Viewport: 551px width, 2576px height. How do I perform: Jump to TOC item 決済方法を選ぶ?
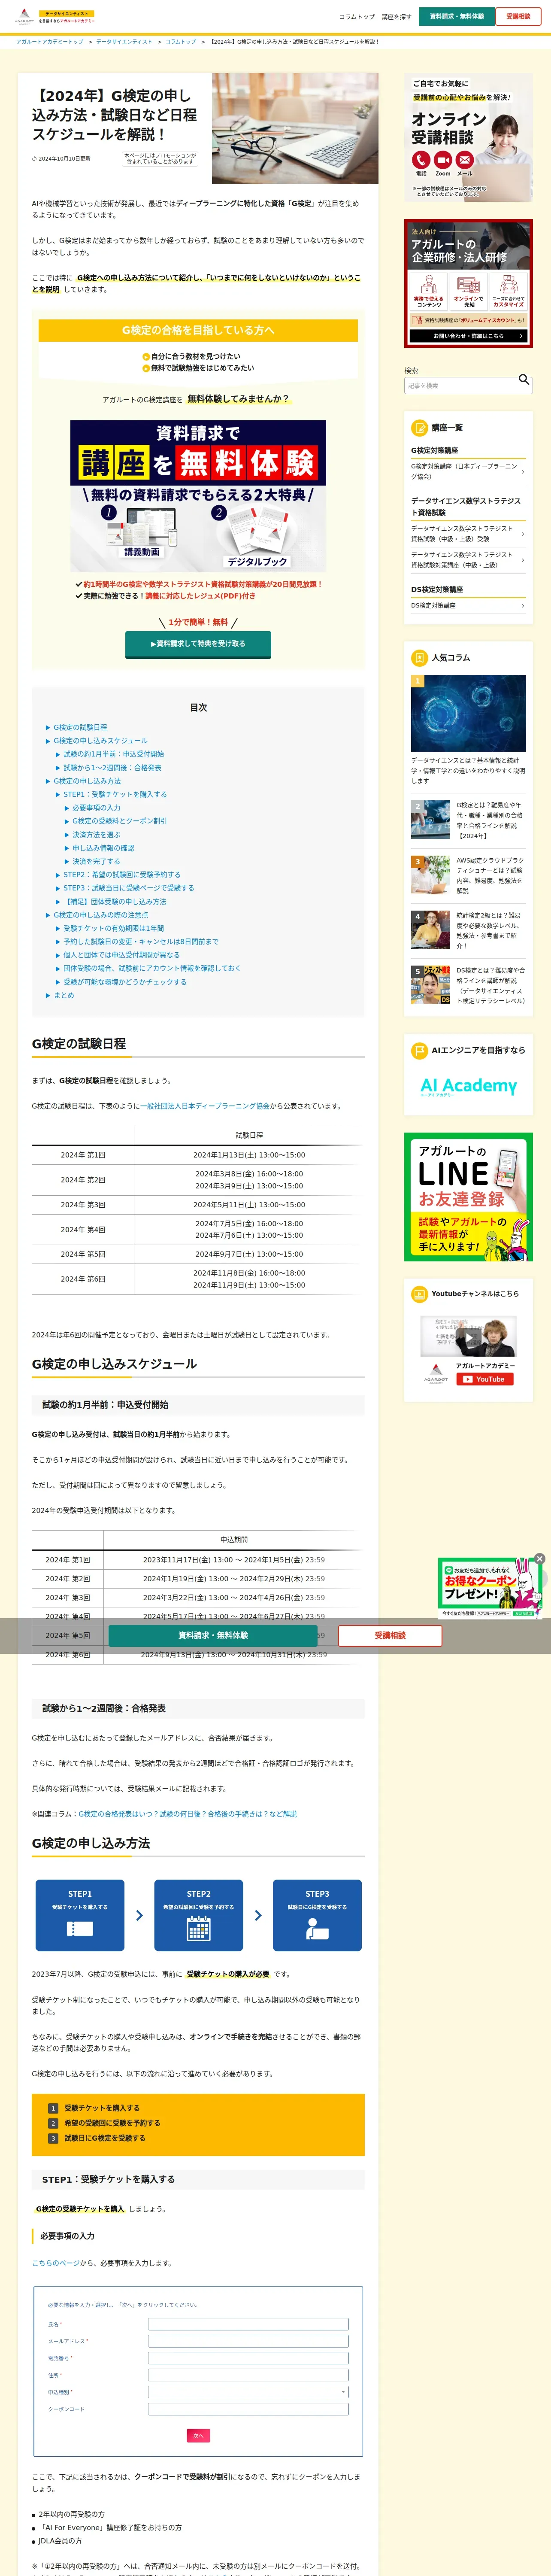tap(96, 834)
